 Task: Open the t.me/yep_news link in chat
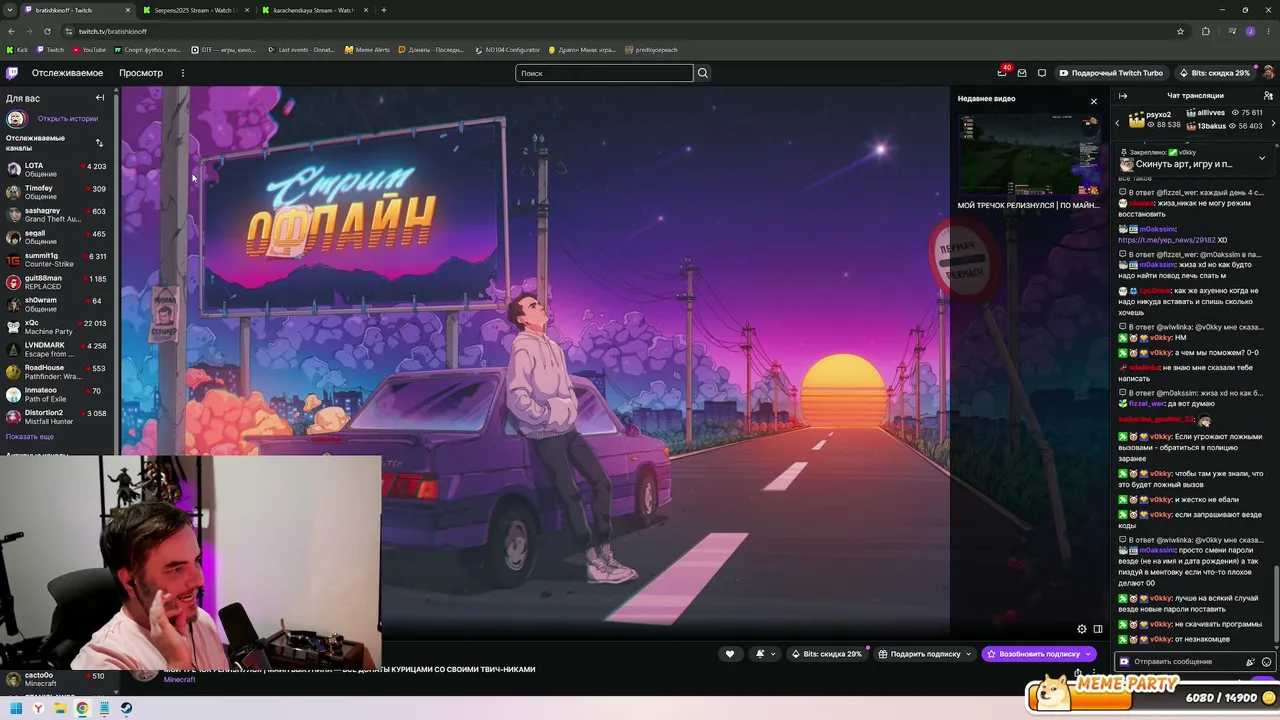[x=1167, y=240]
